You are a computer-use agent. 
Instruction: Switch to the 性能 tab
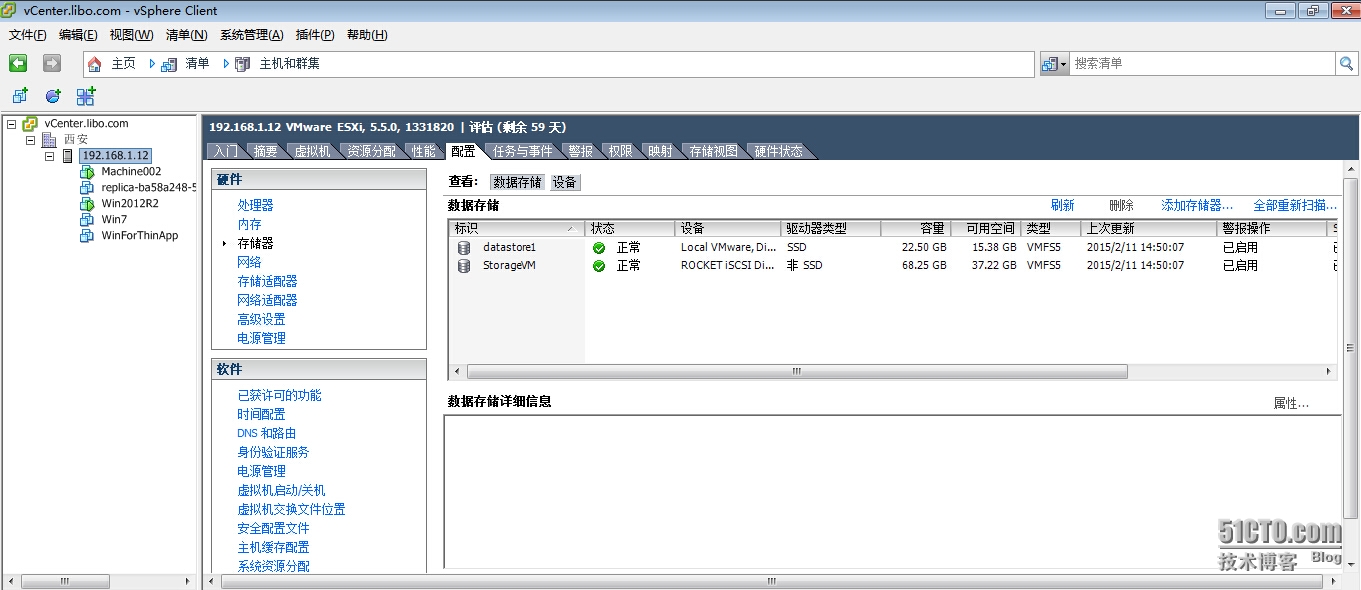coord(423,151)
